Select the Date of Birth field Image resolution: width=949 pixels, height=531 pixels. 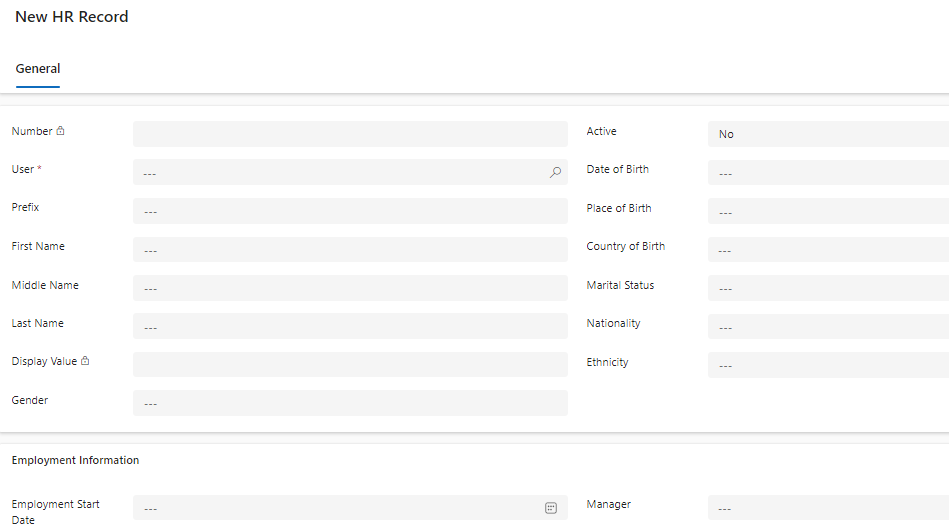(x=829, y=173)
